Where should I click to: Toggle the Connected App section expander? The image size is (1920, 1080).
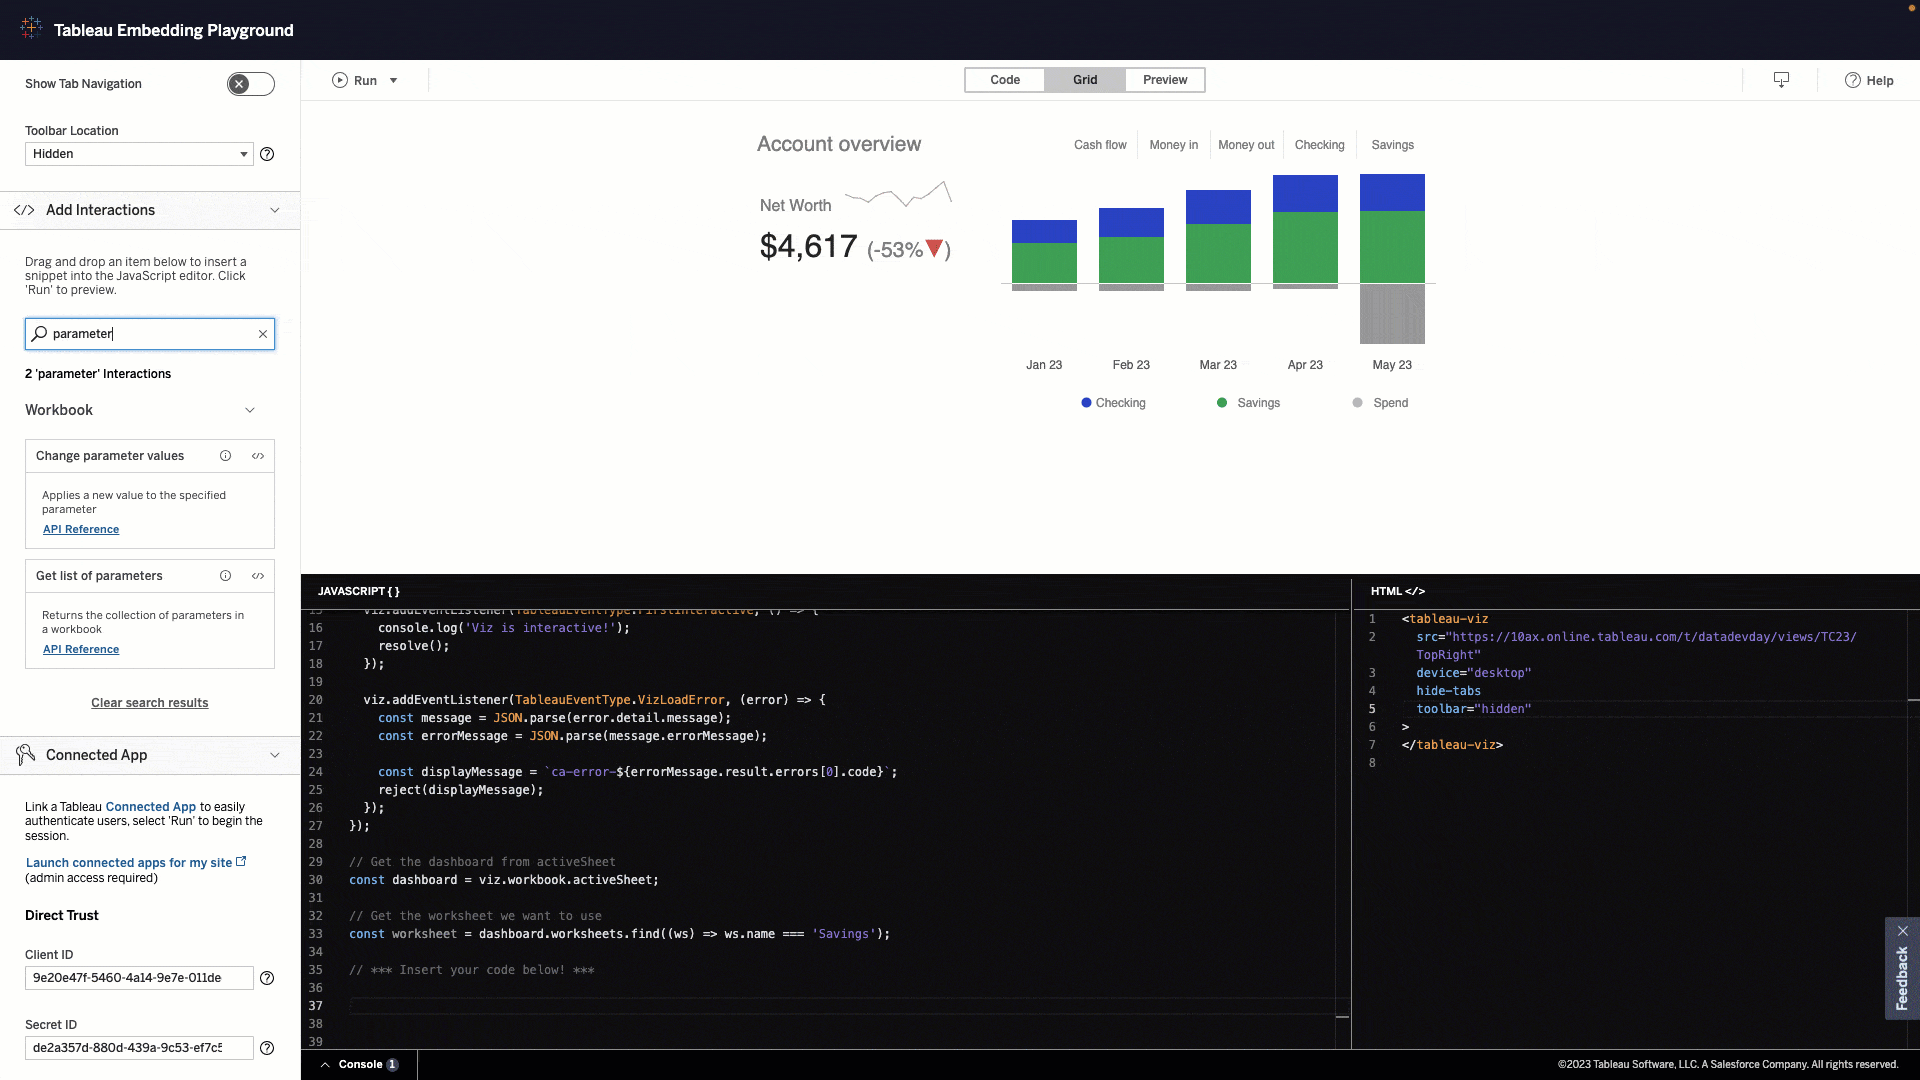click(274, 754)
